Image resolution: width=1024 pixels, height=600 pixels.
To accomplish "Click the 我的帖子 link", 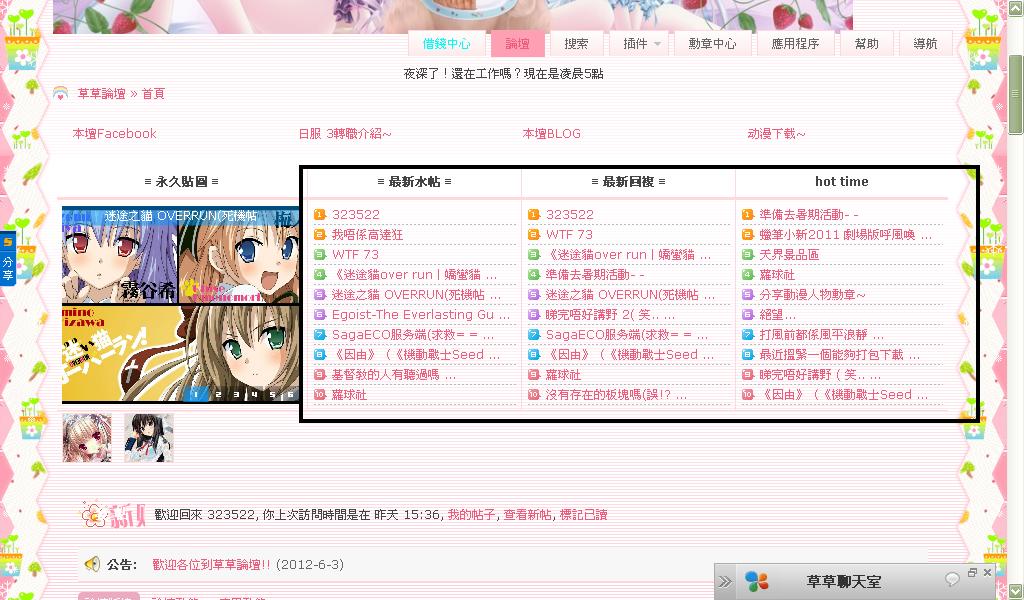I will (472, 515).
